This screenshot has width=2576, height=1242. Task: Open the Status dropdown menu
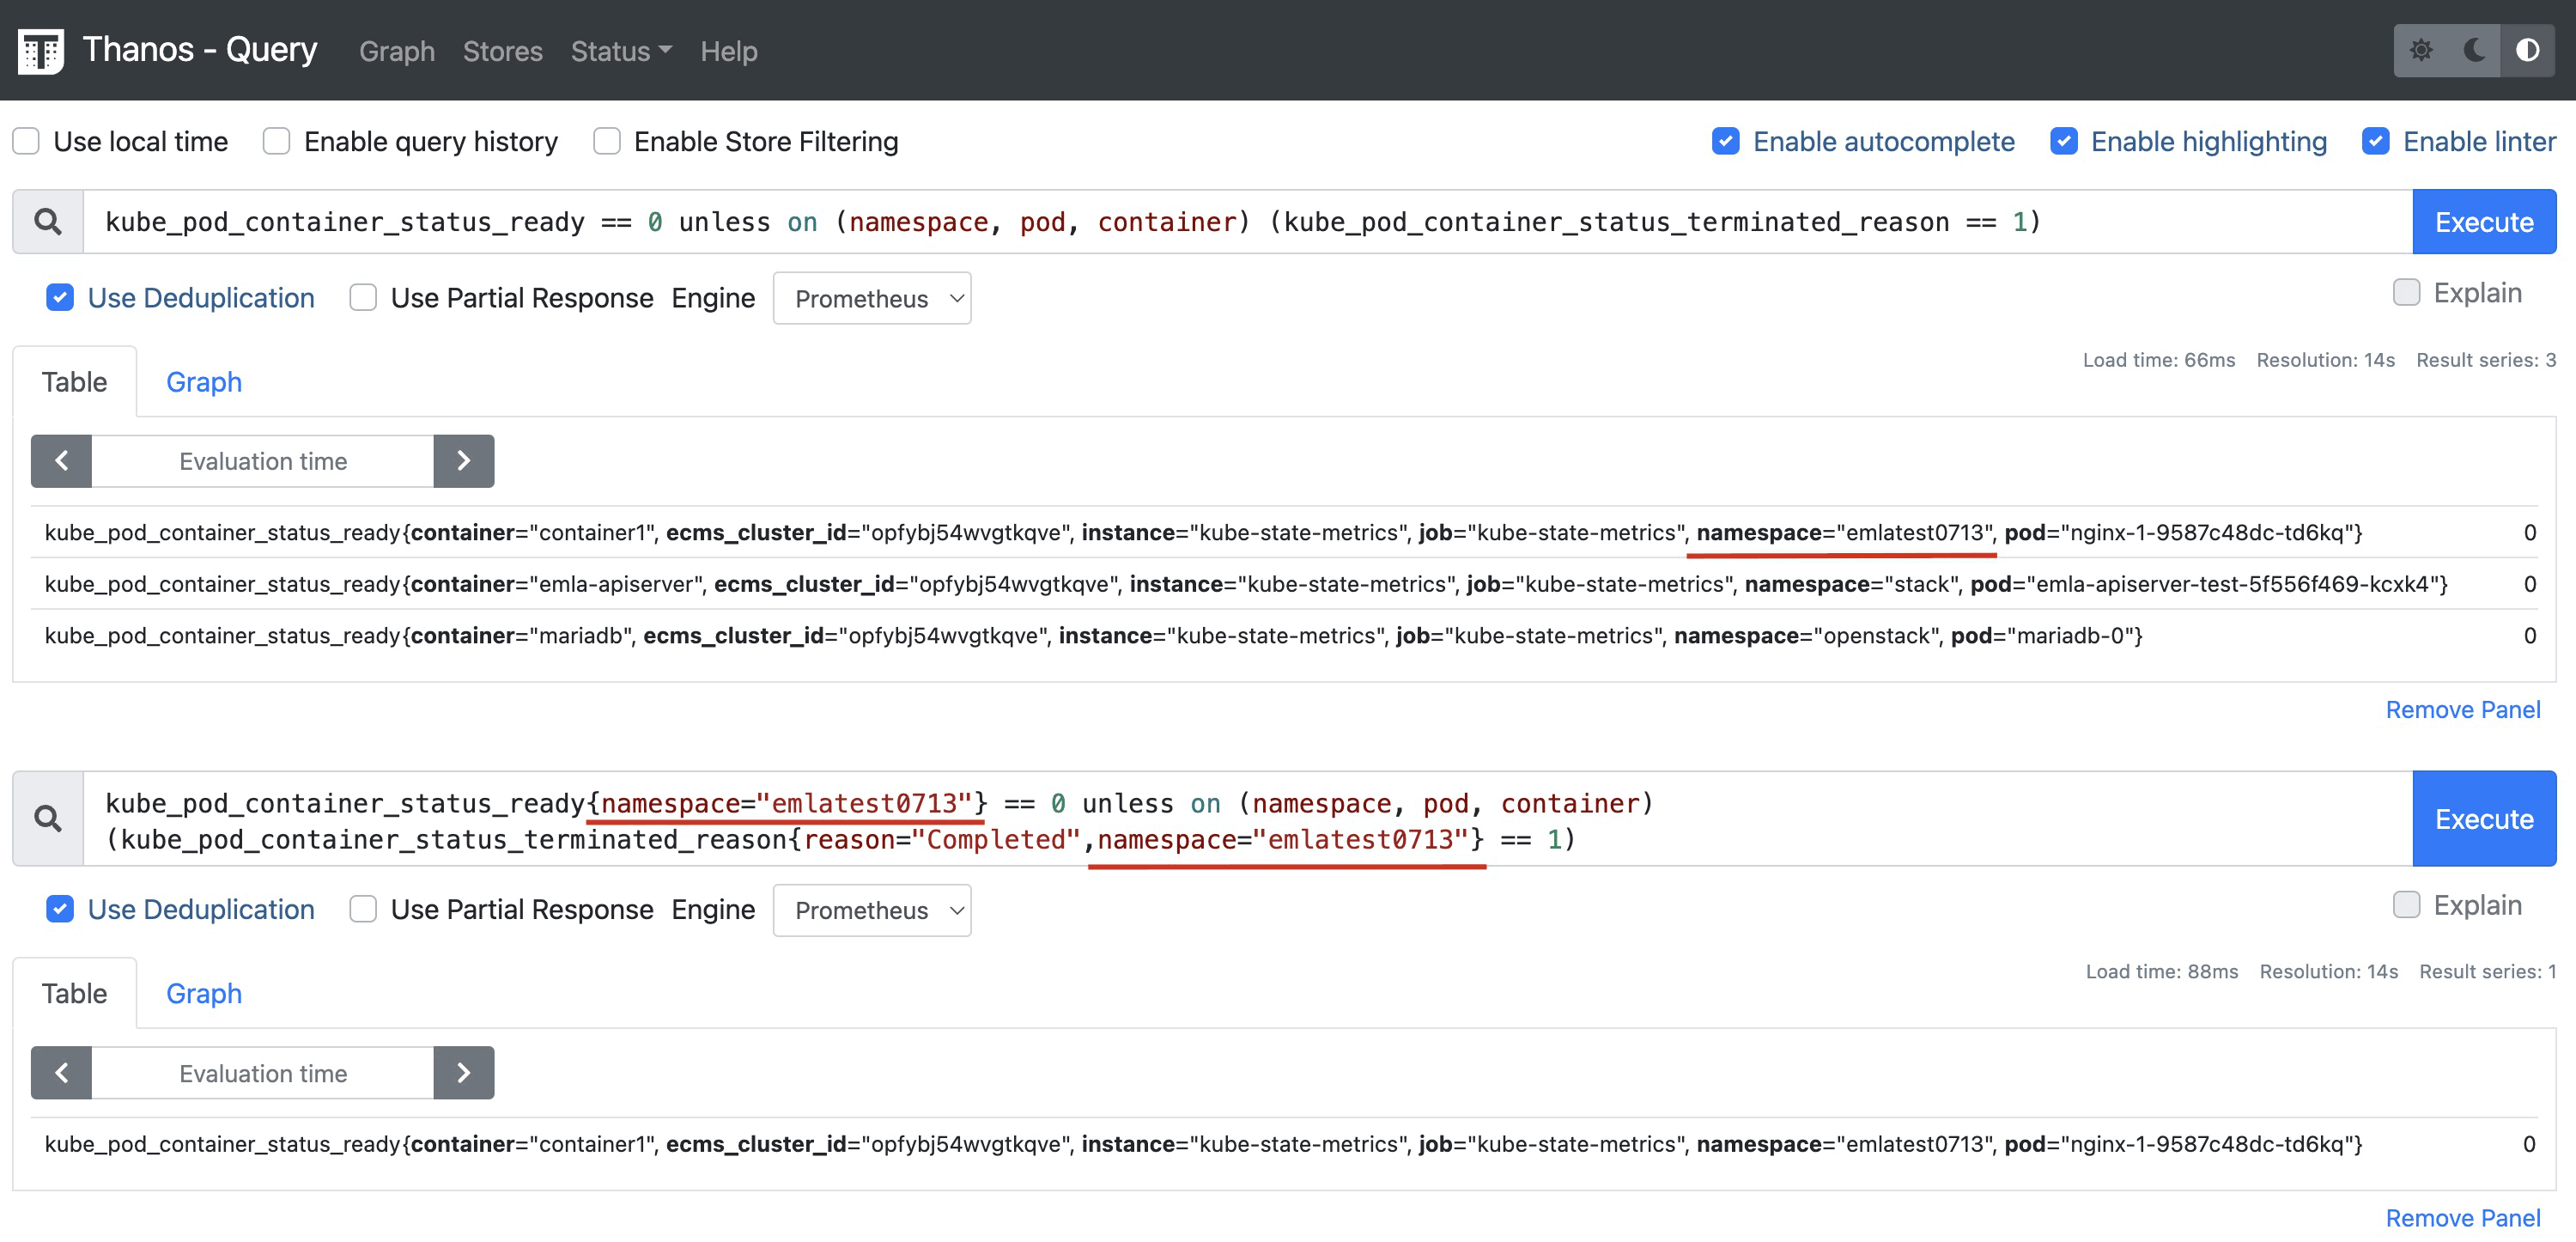(x=620, y=51)
